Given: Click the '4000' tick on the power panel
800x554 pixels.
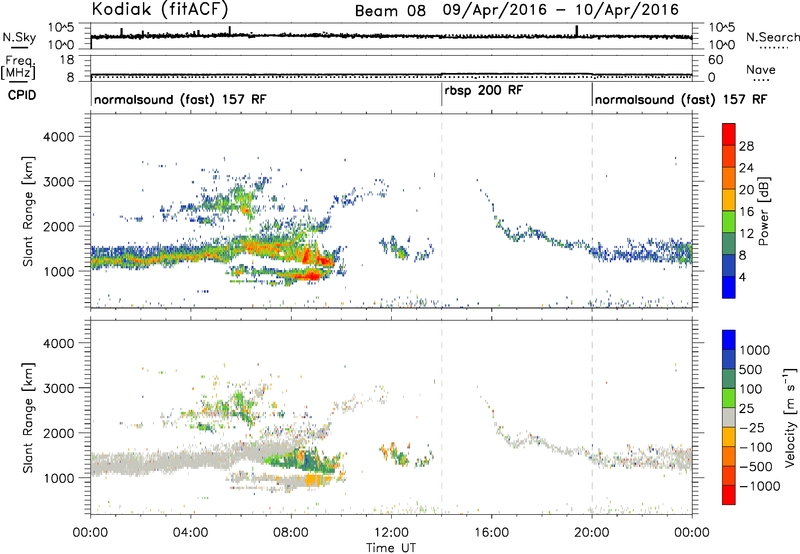Looking at the screenshot, I should (x=58, y=137).
